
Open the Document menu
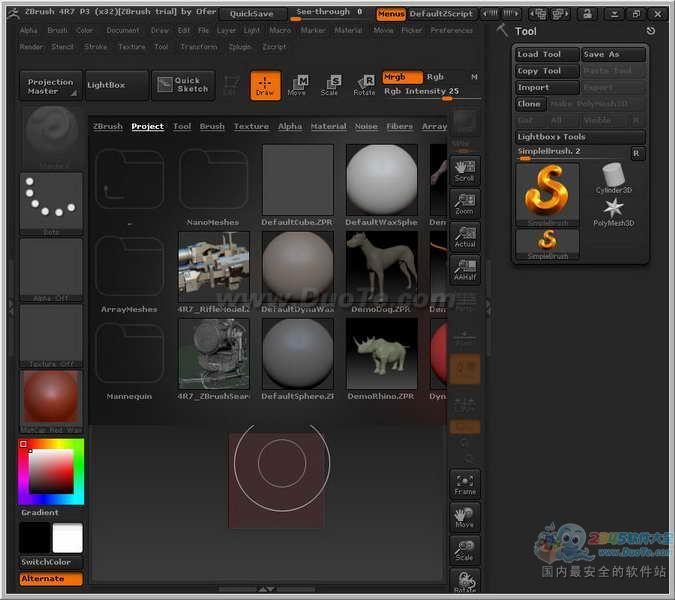[x=123, y=30]
